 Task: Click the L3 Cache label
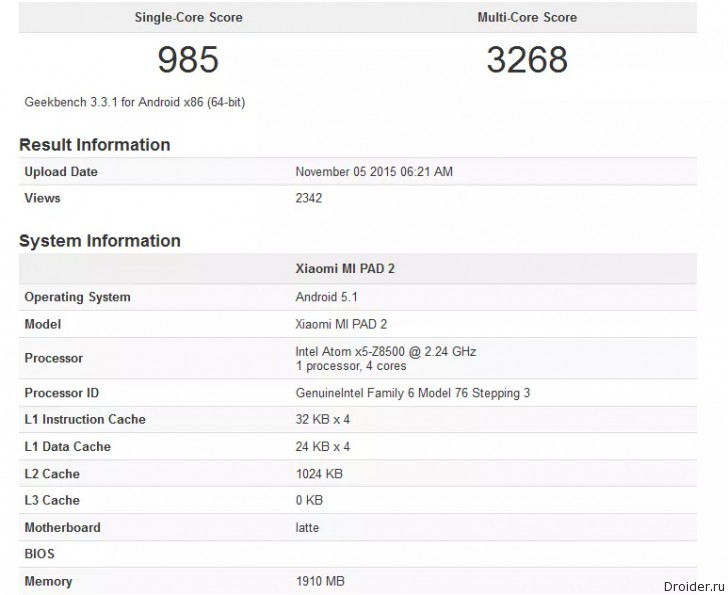click(52, 500)
